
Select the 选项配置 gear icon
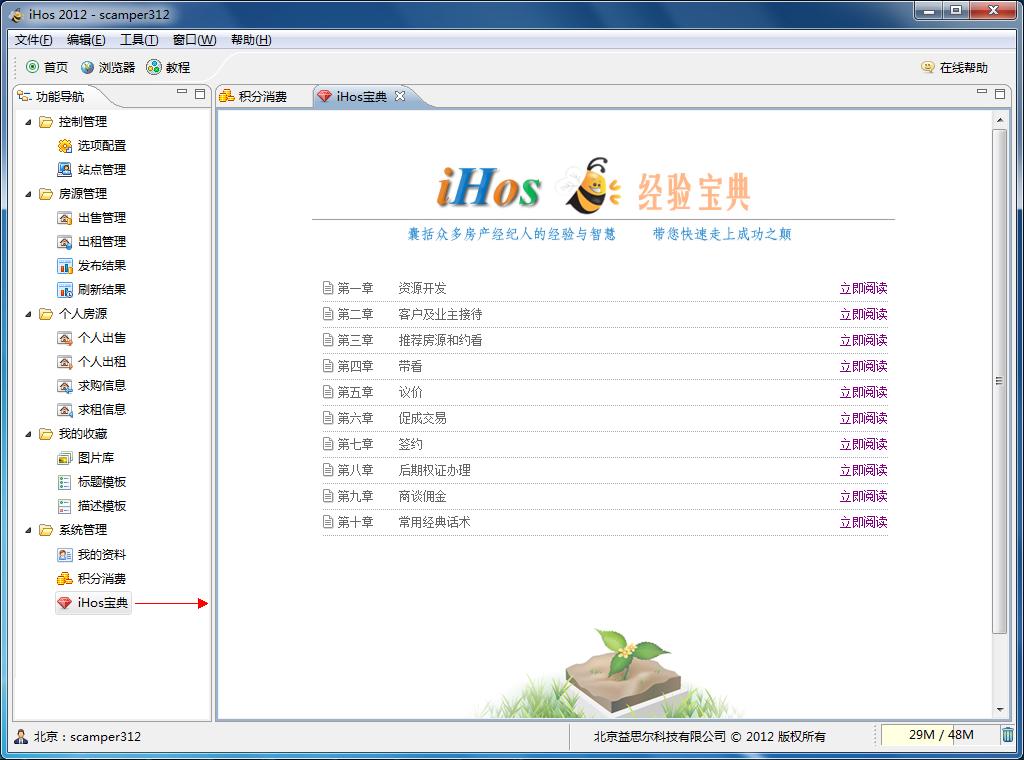tap(65, 146)
